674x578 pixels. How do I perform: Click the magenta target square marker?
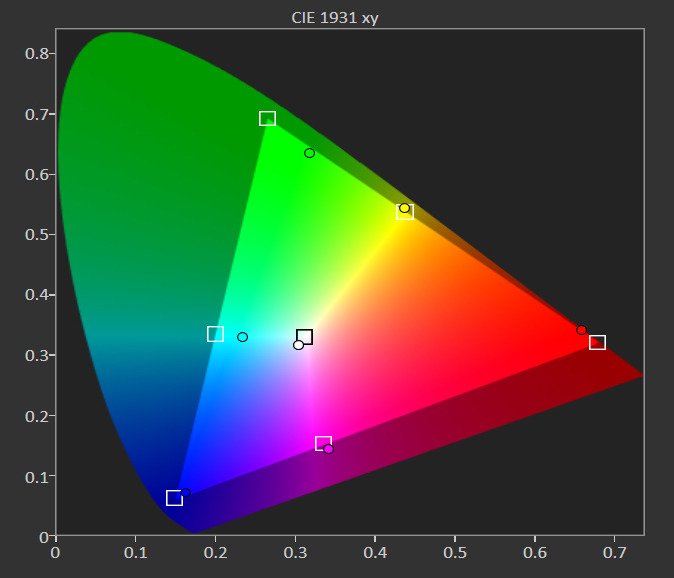324,443
